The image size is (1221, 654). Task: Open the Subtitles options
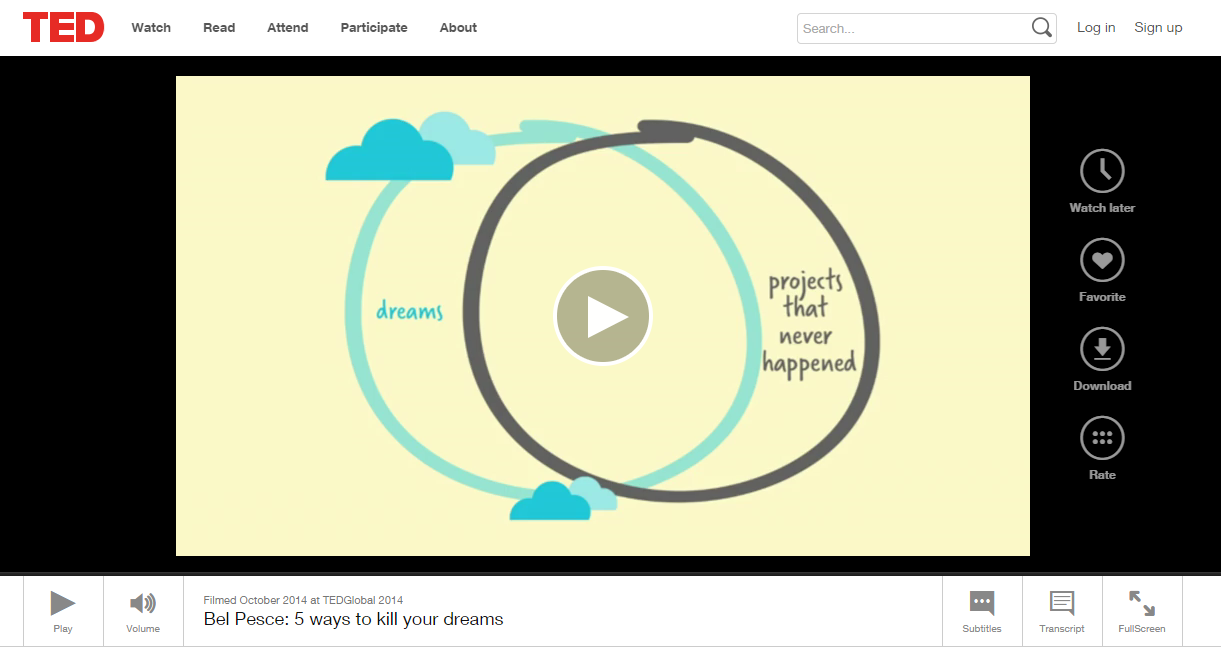(x=982, y=611)
